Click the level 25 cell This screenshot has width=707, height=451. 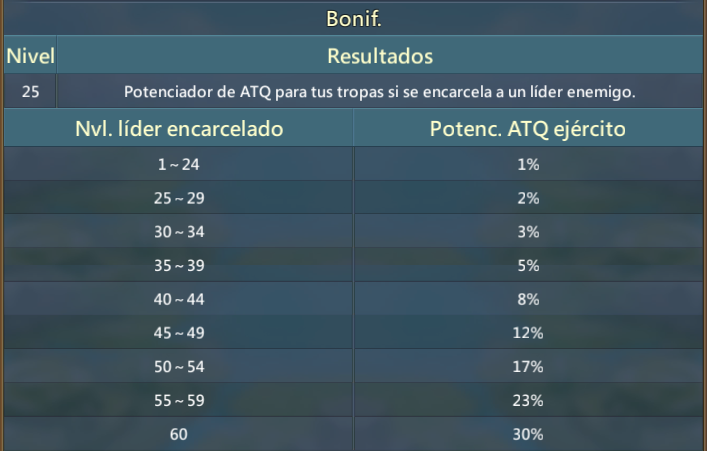pos(30,92)
